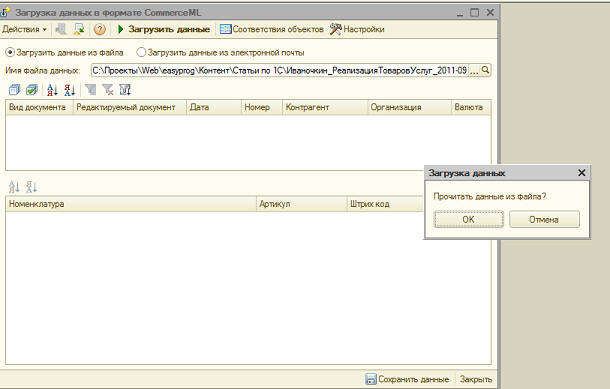The image size is (610, 389).
Task: Click the window icon in title bar
Action: point(5,12)
